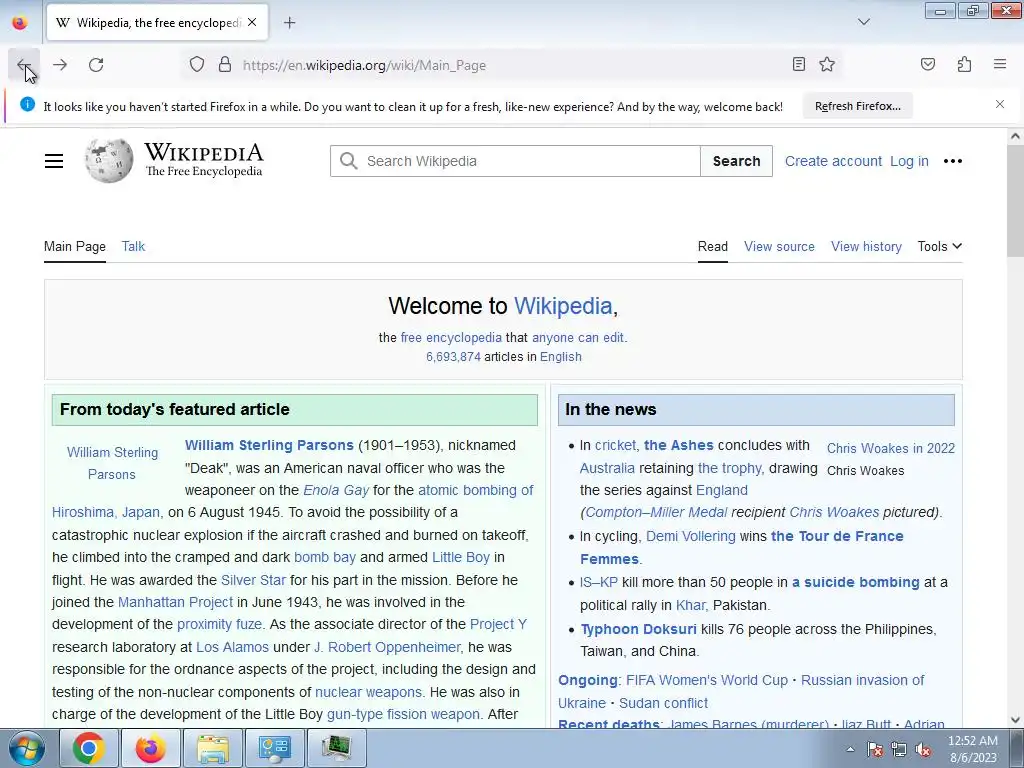
Task: Open the Wikipedia link in welcome heading
Action: pos(563,306)
